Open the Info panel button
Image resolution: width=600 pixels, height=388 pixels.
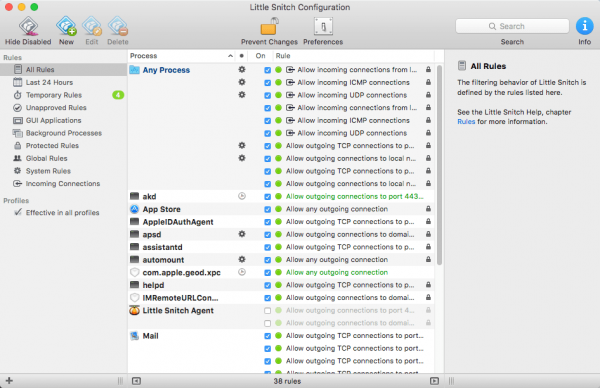(x=584, y=26)
